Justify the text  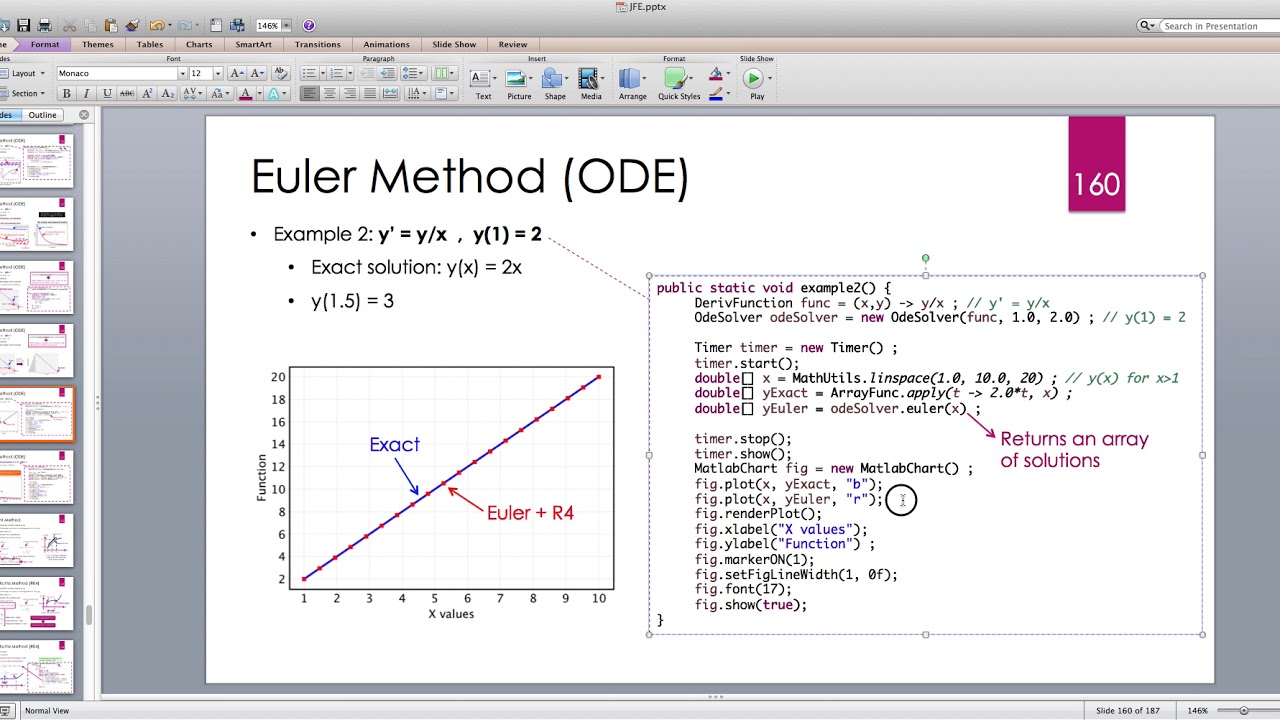coord(369,93)
